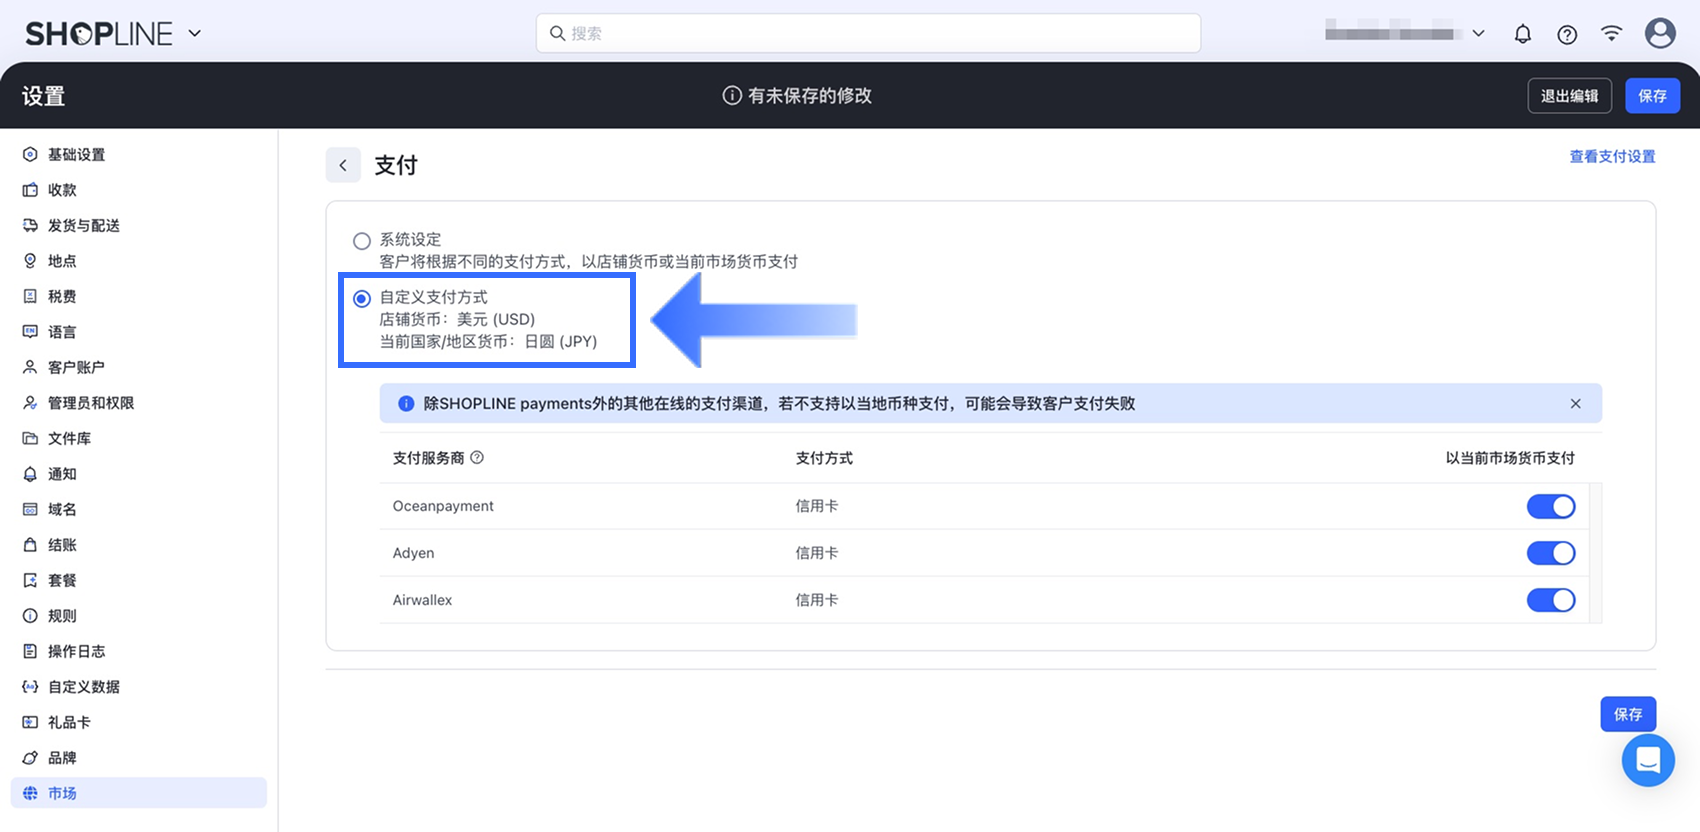Click the 客户账户 person icon

(30, 367)
